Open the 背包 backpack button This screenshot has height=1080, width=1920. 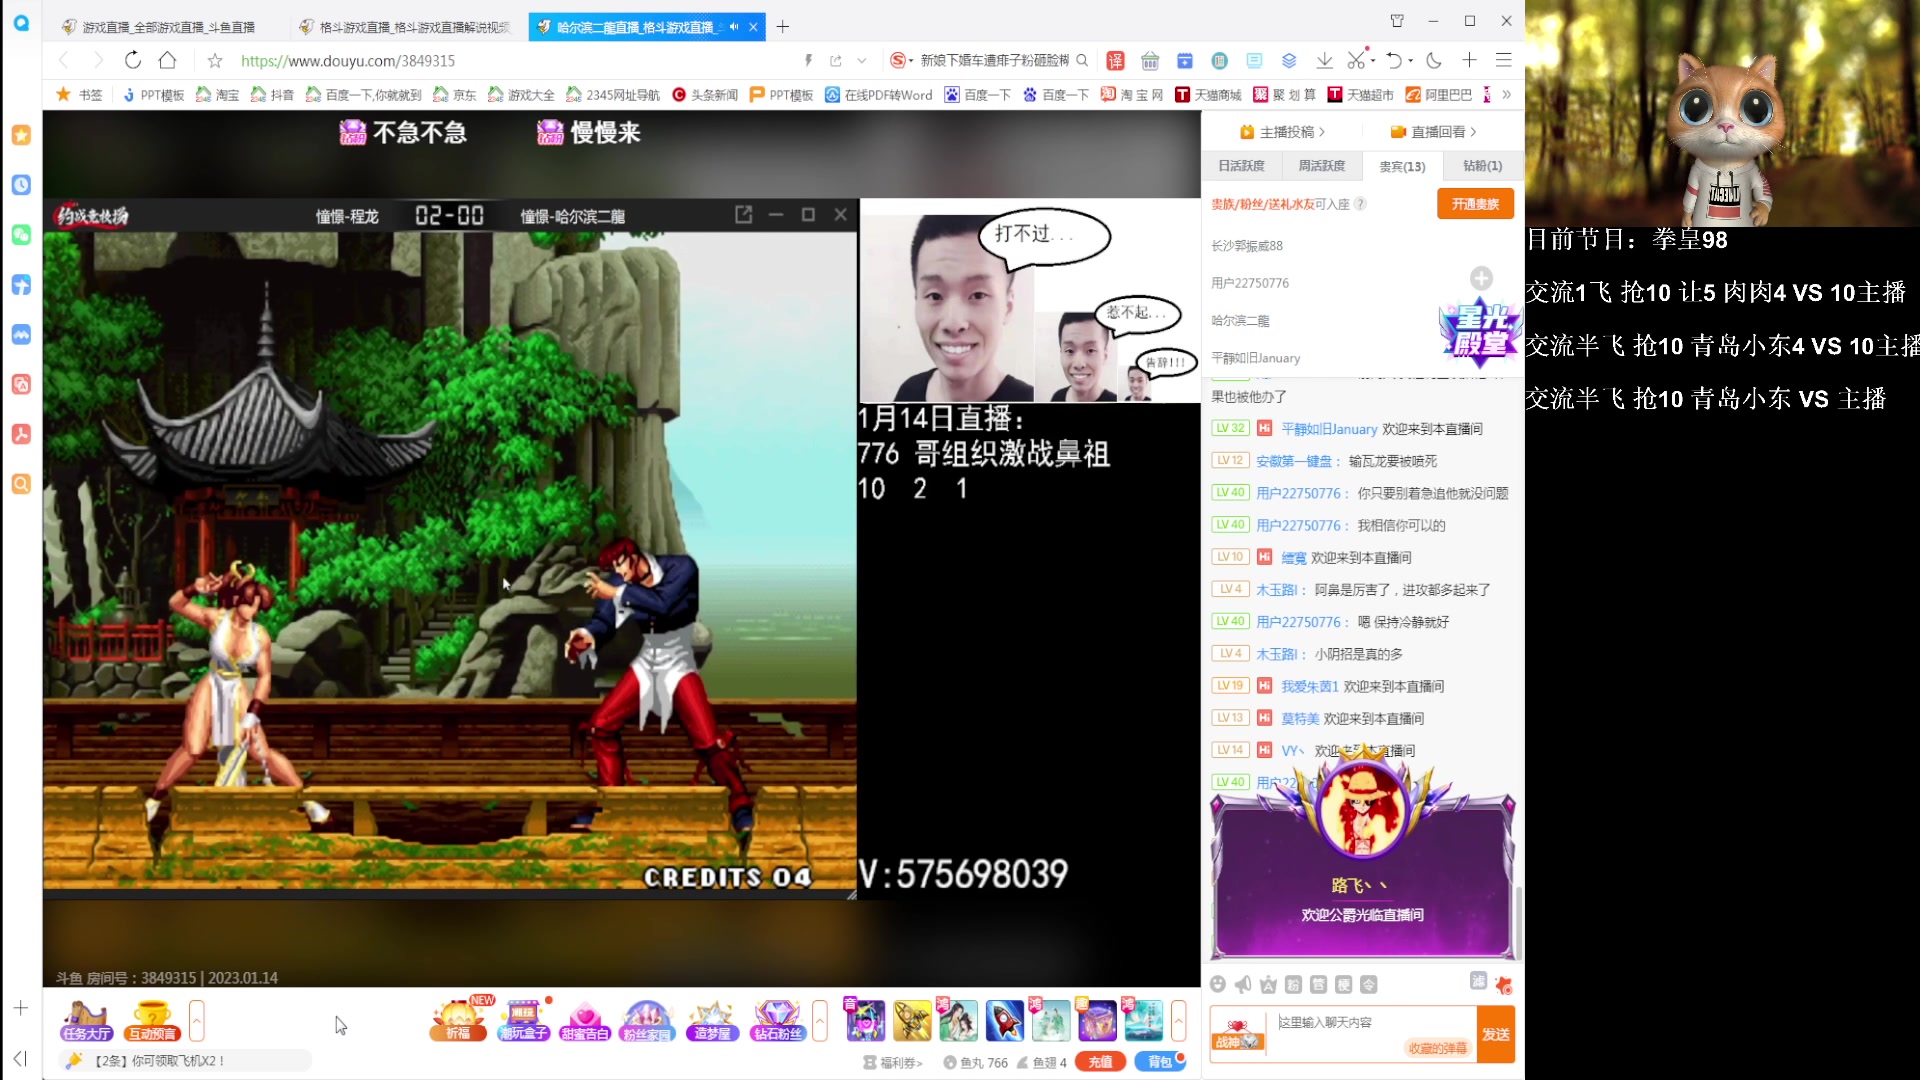click(x=1160, y=1062)
